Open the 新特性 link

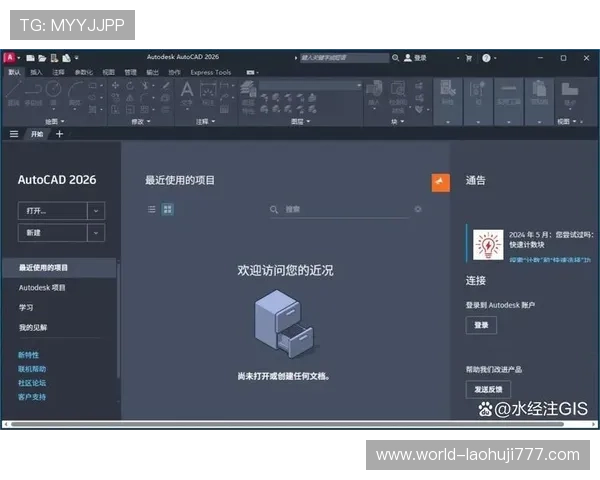28,355
